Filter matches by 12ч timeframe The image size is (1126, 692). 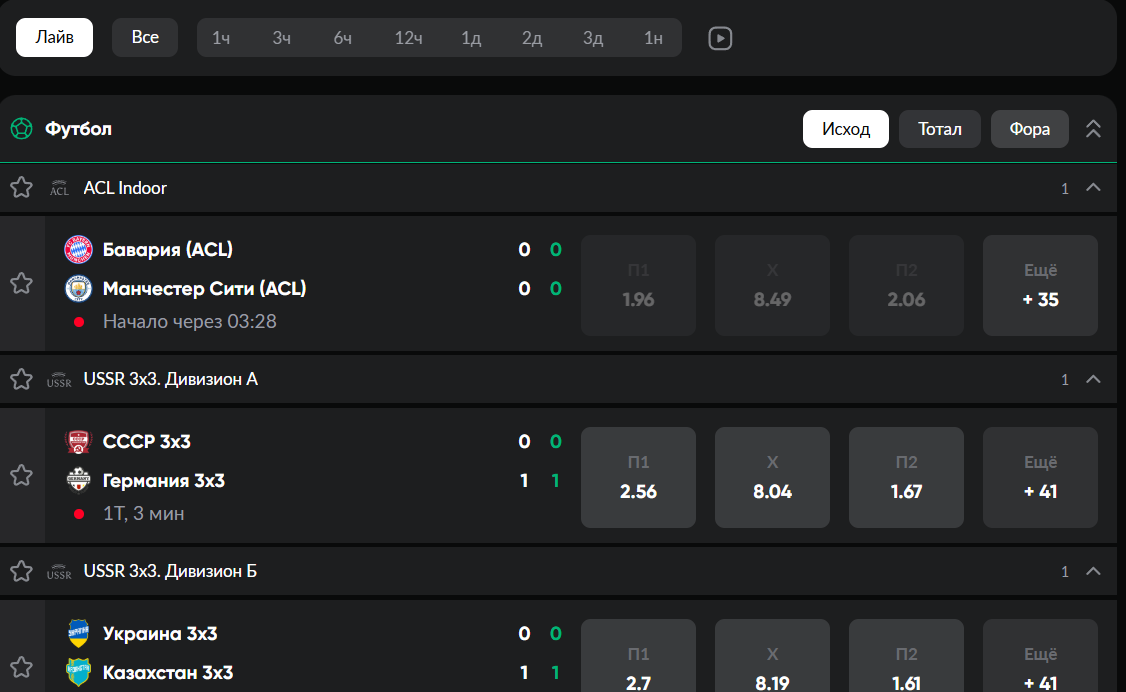pos(408,38)
